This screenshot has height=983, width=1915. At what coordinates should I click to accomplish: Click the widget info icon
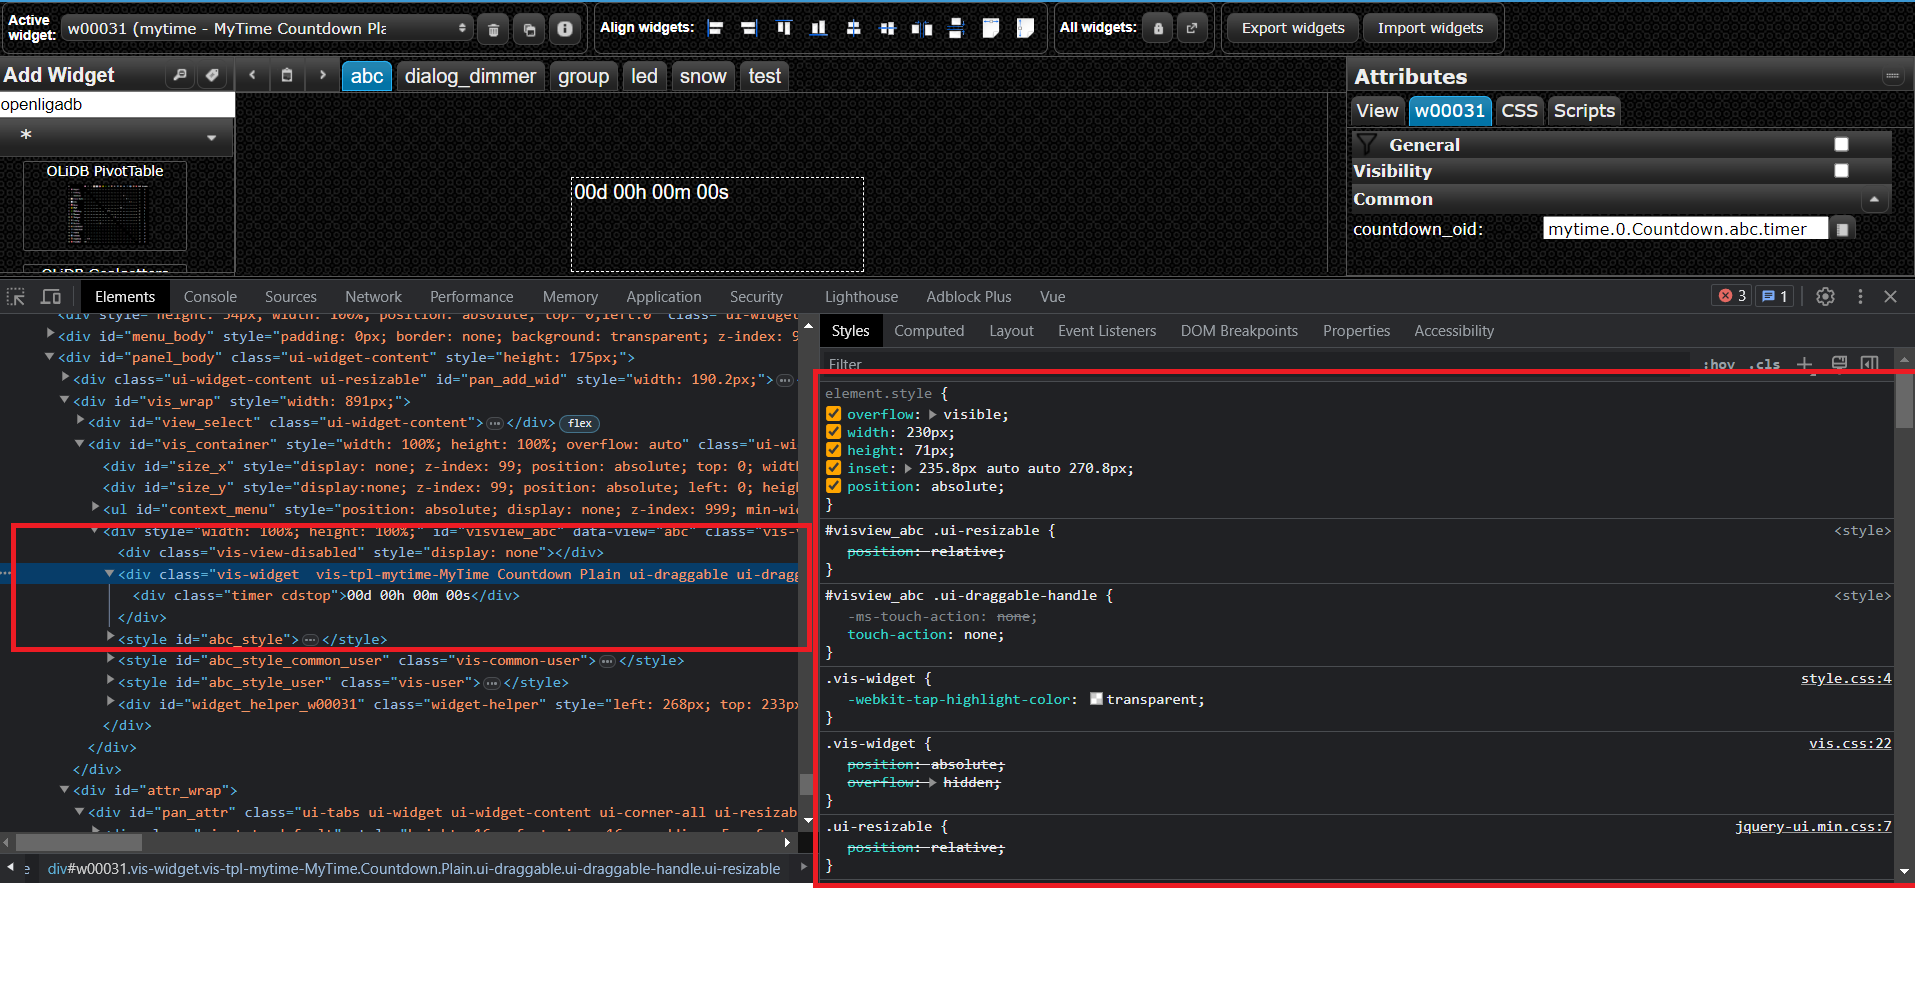pos(565,29)
